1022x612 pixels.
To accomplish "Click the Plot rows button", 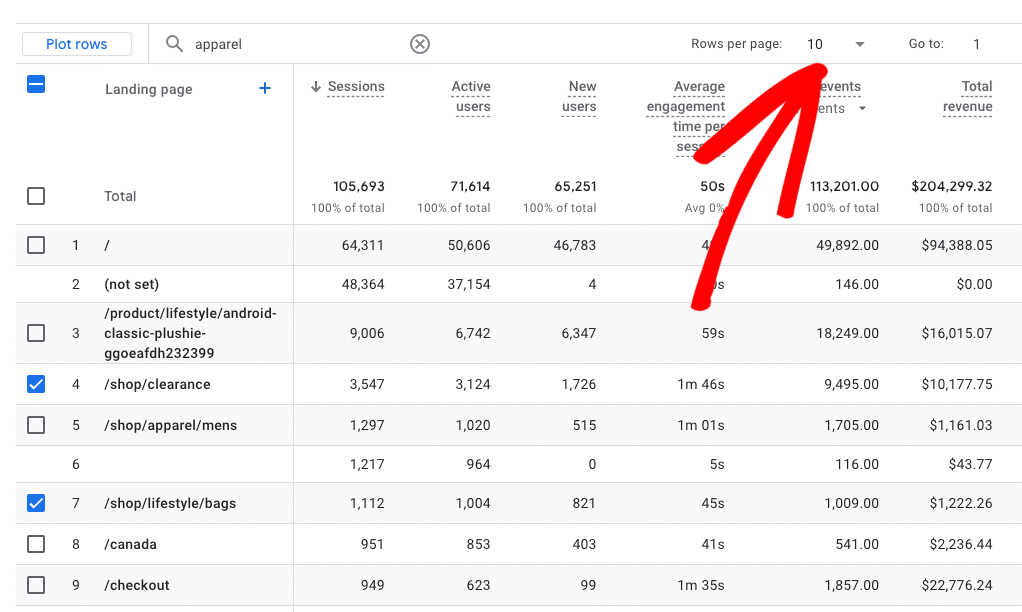I will [x=76, y=43].
